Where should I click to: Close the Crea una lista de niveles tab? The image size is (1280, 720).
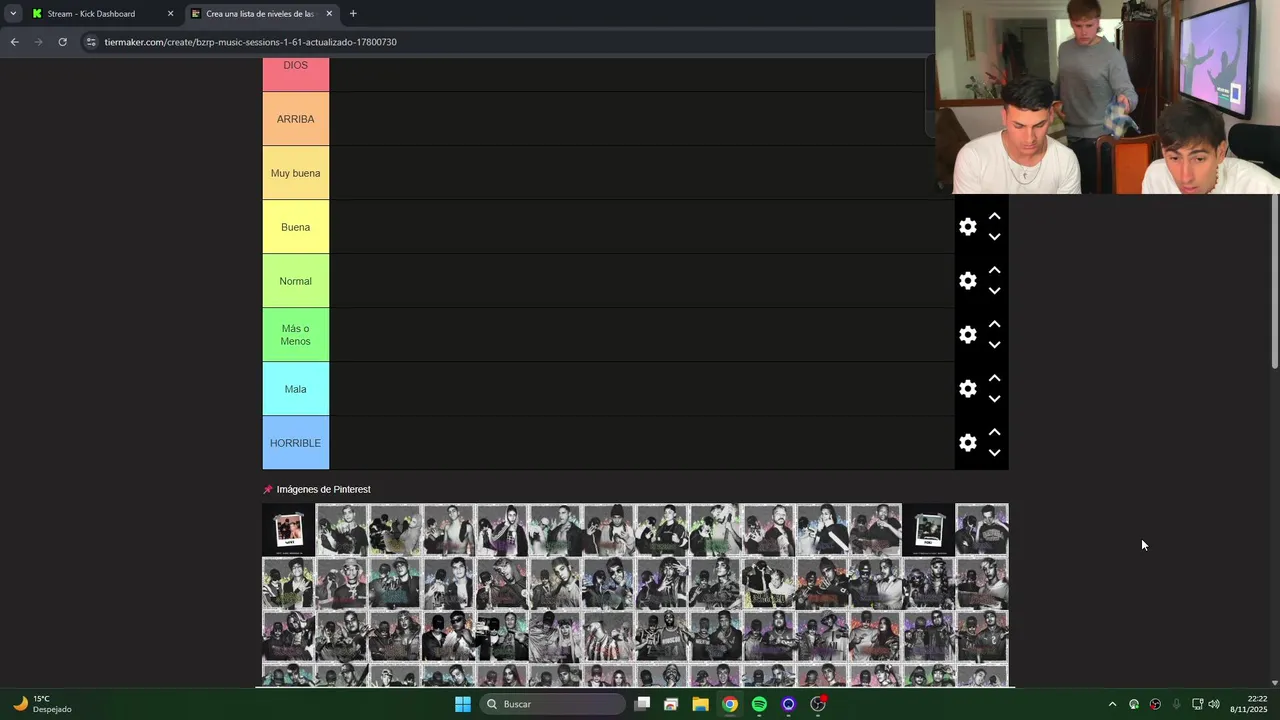(x=329, y=14)
